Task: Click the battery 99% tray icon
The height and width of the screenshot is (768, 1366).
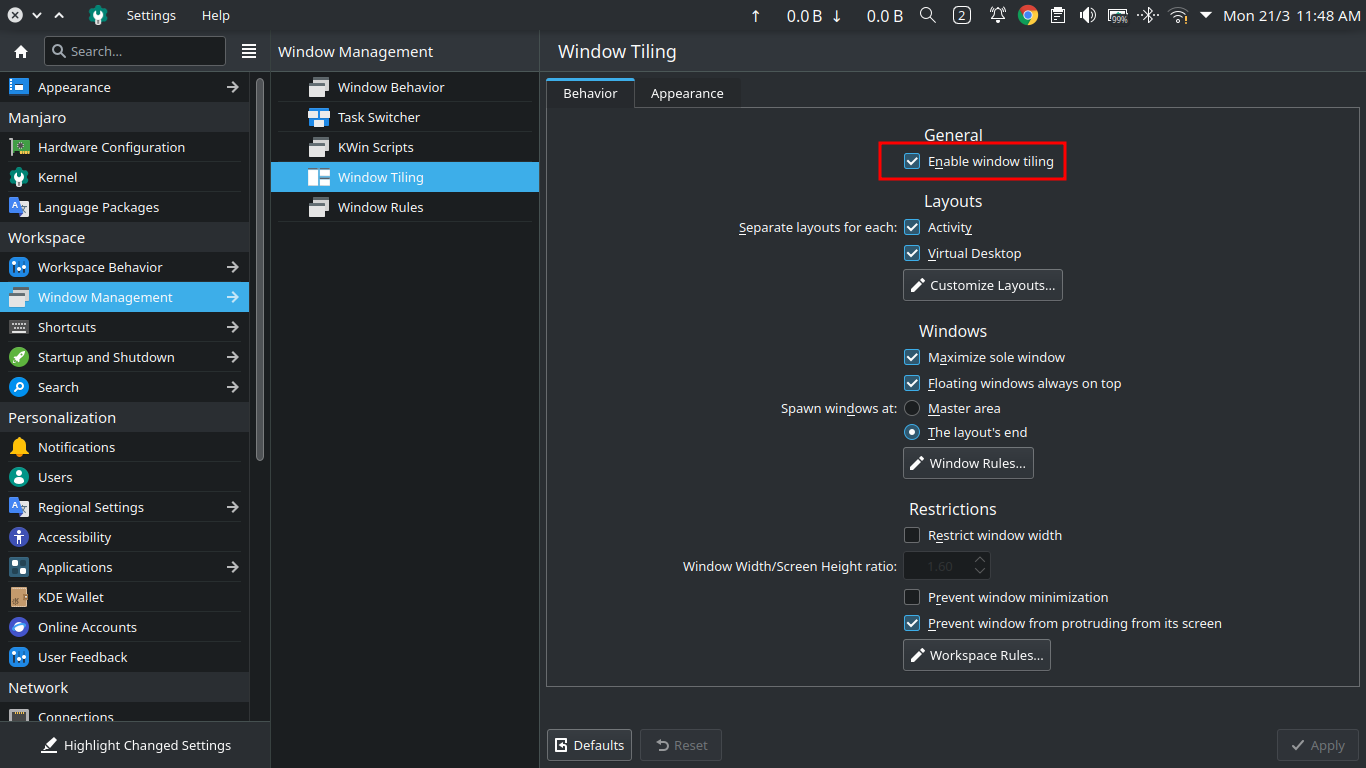Action: click(x=1118, y=15)
